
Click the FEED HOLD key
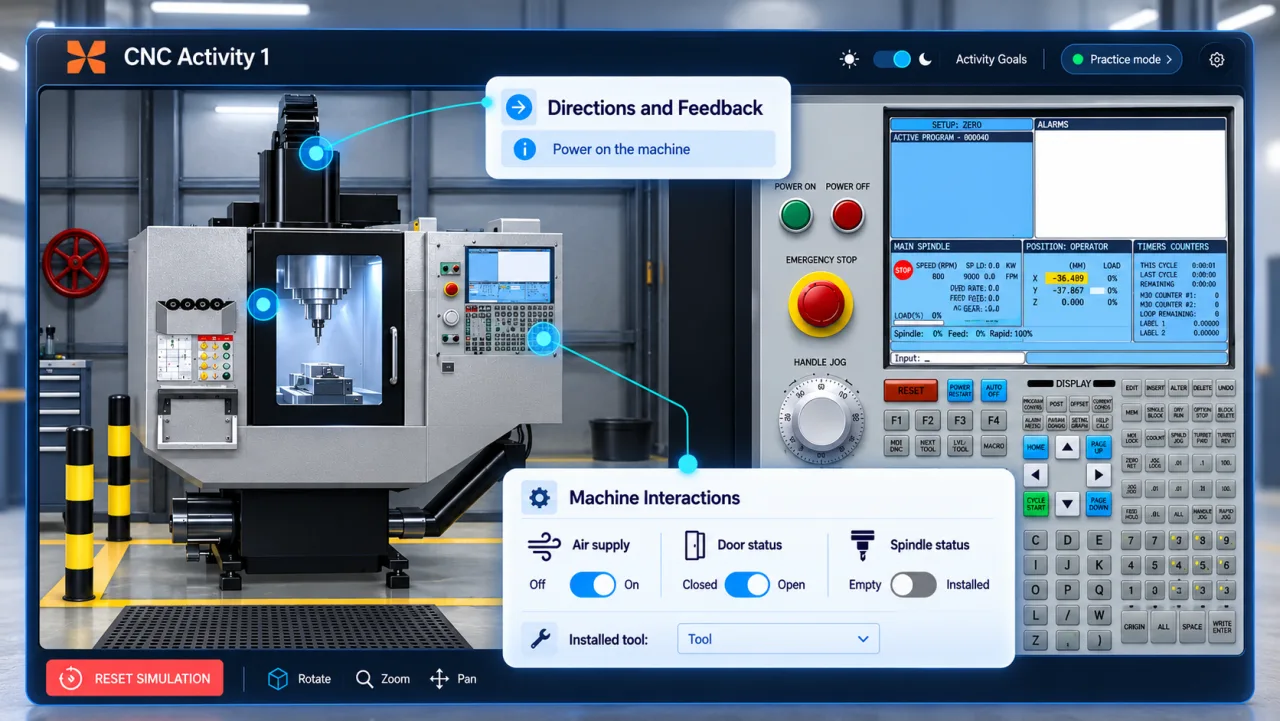coord(1132,514)
